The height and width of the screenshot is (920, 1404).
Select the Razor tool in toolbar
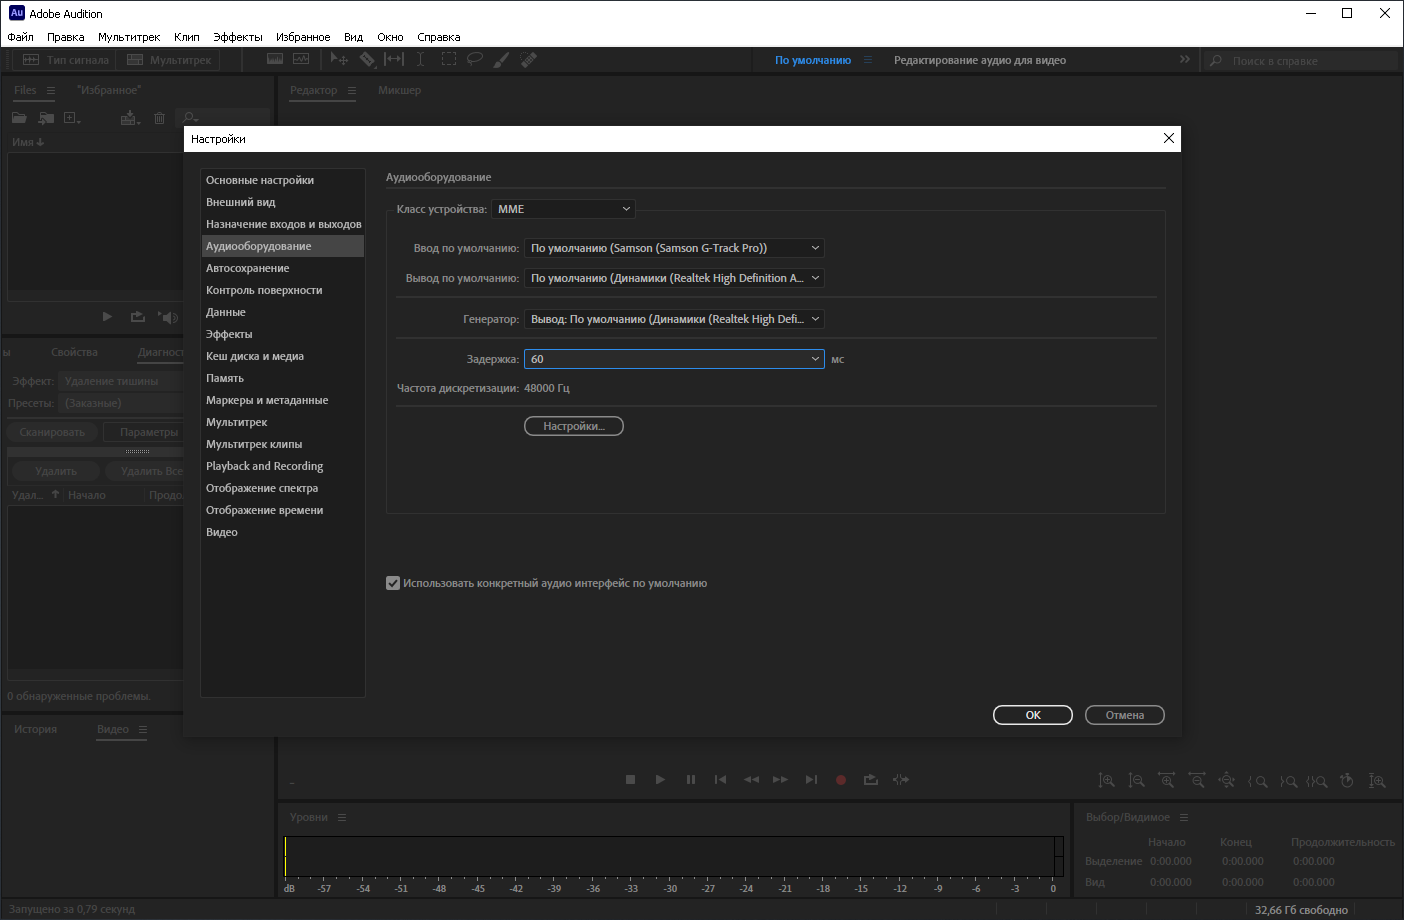point(367,60)
